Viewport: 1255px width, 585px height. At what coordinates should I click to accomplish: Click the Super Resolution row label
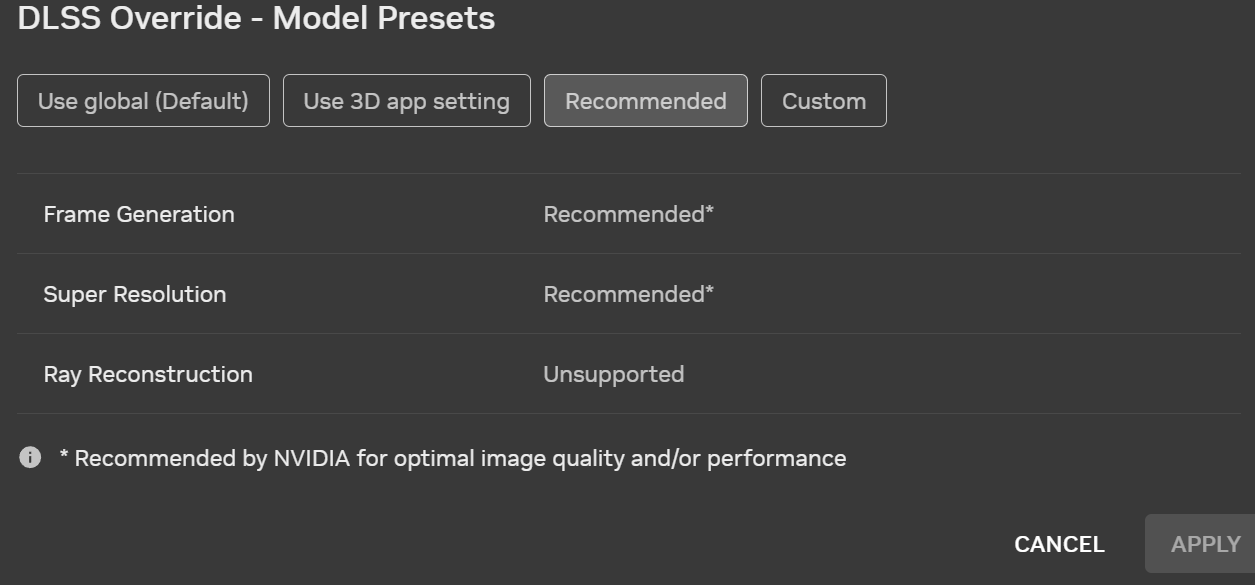pos(135,294)
